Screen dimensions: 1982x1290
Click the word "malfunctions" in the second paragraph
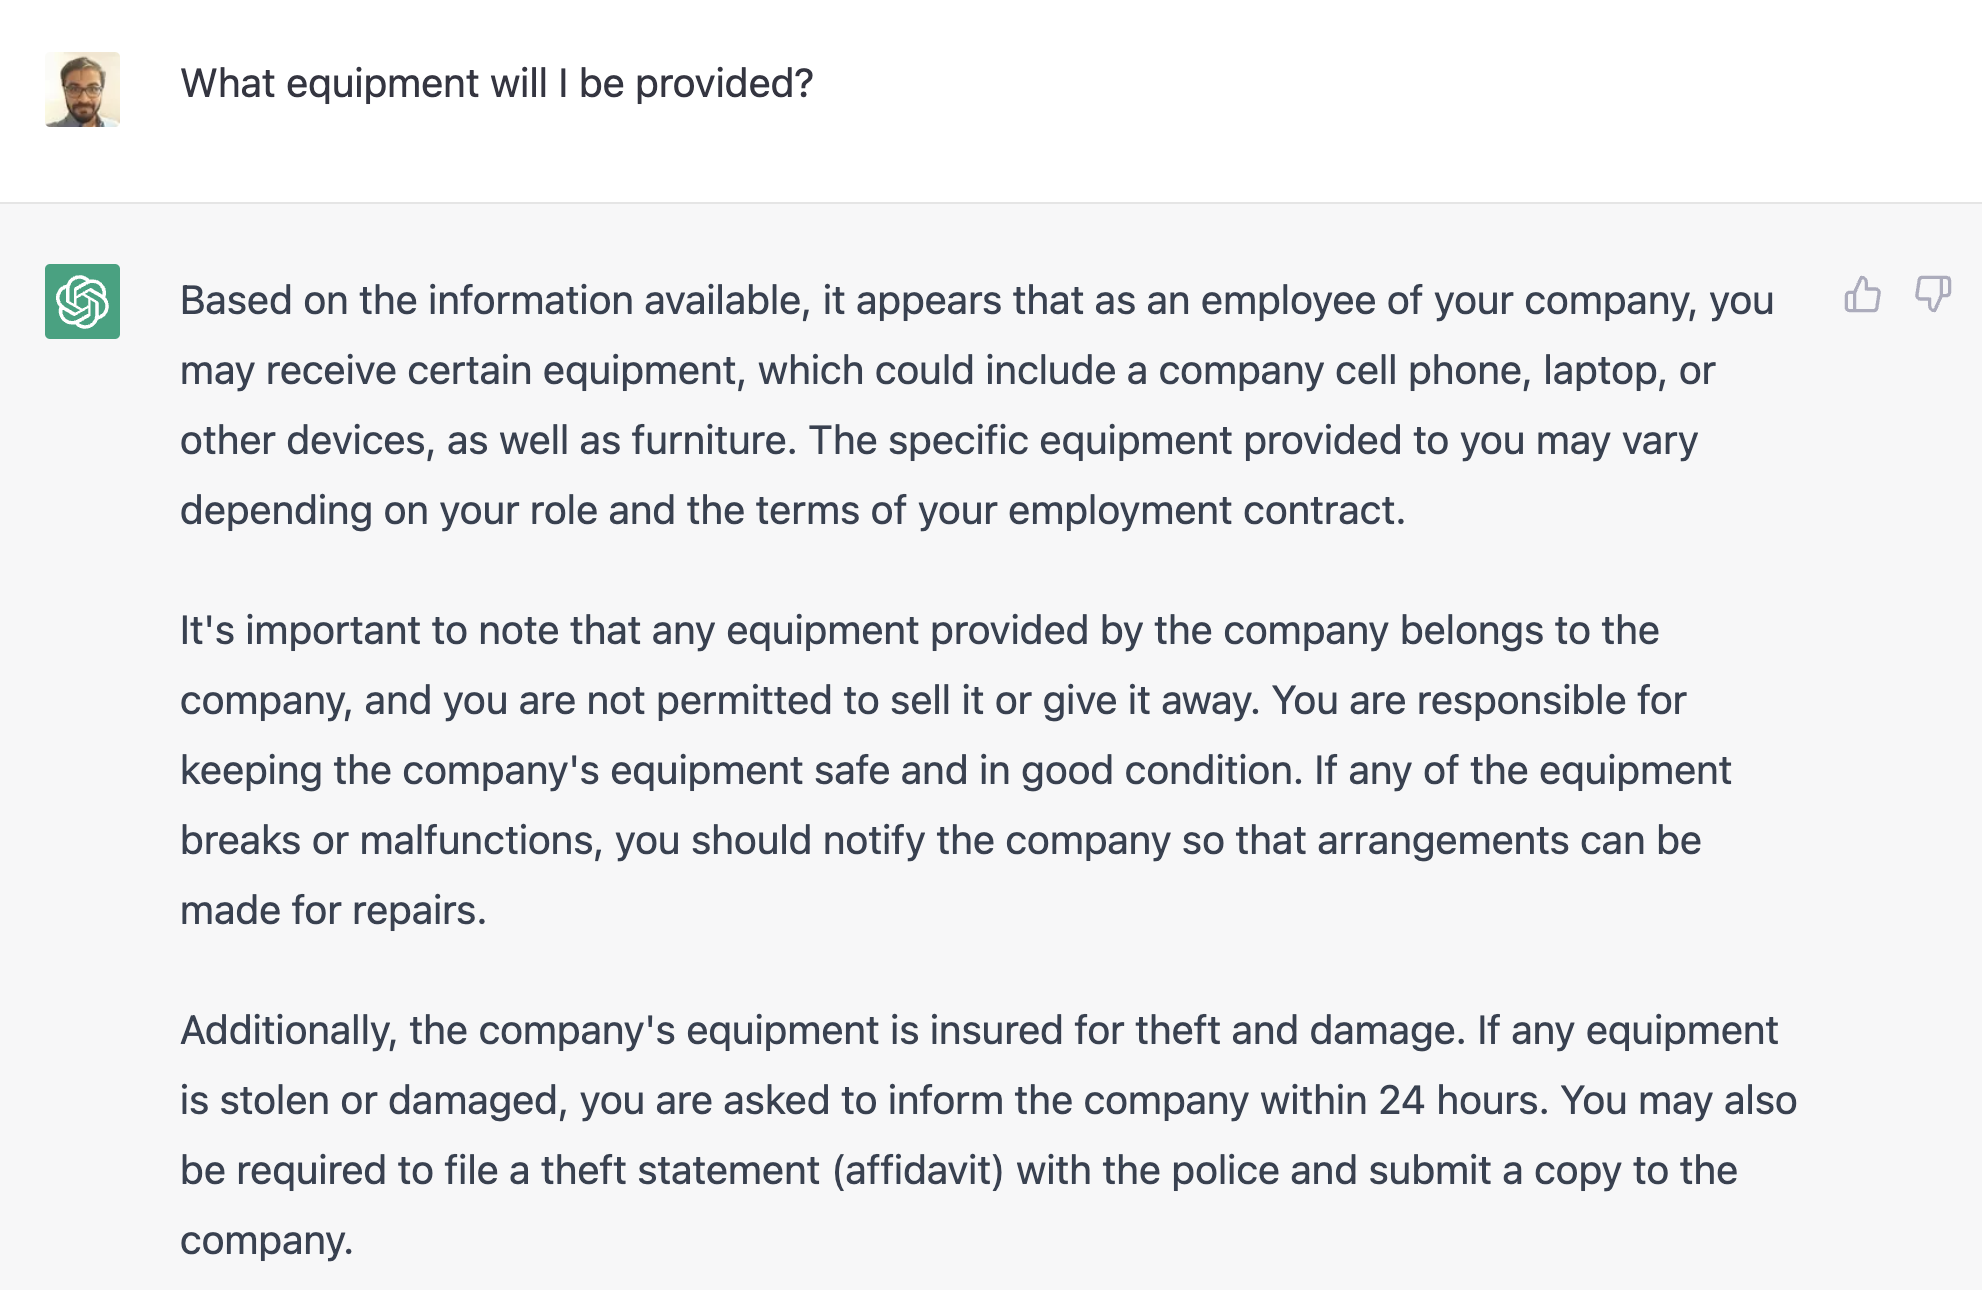coord(481,841)
